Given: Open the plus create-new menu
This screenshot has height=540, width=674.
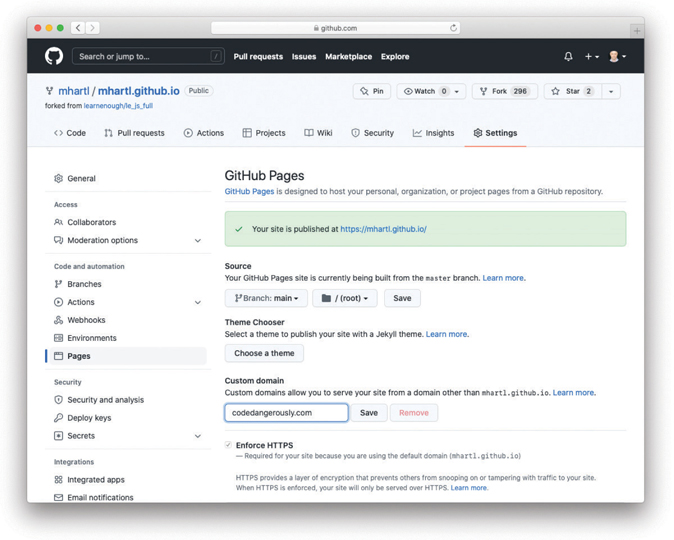Looking at the screenshot, I should (591, 57).
